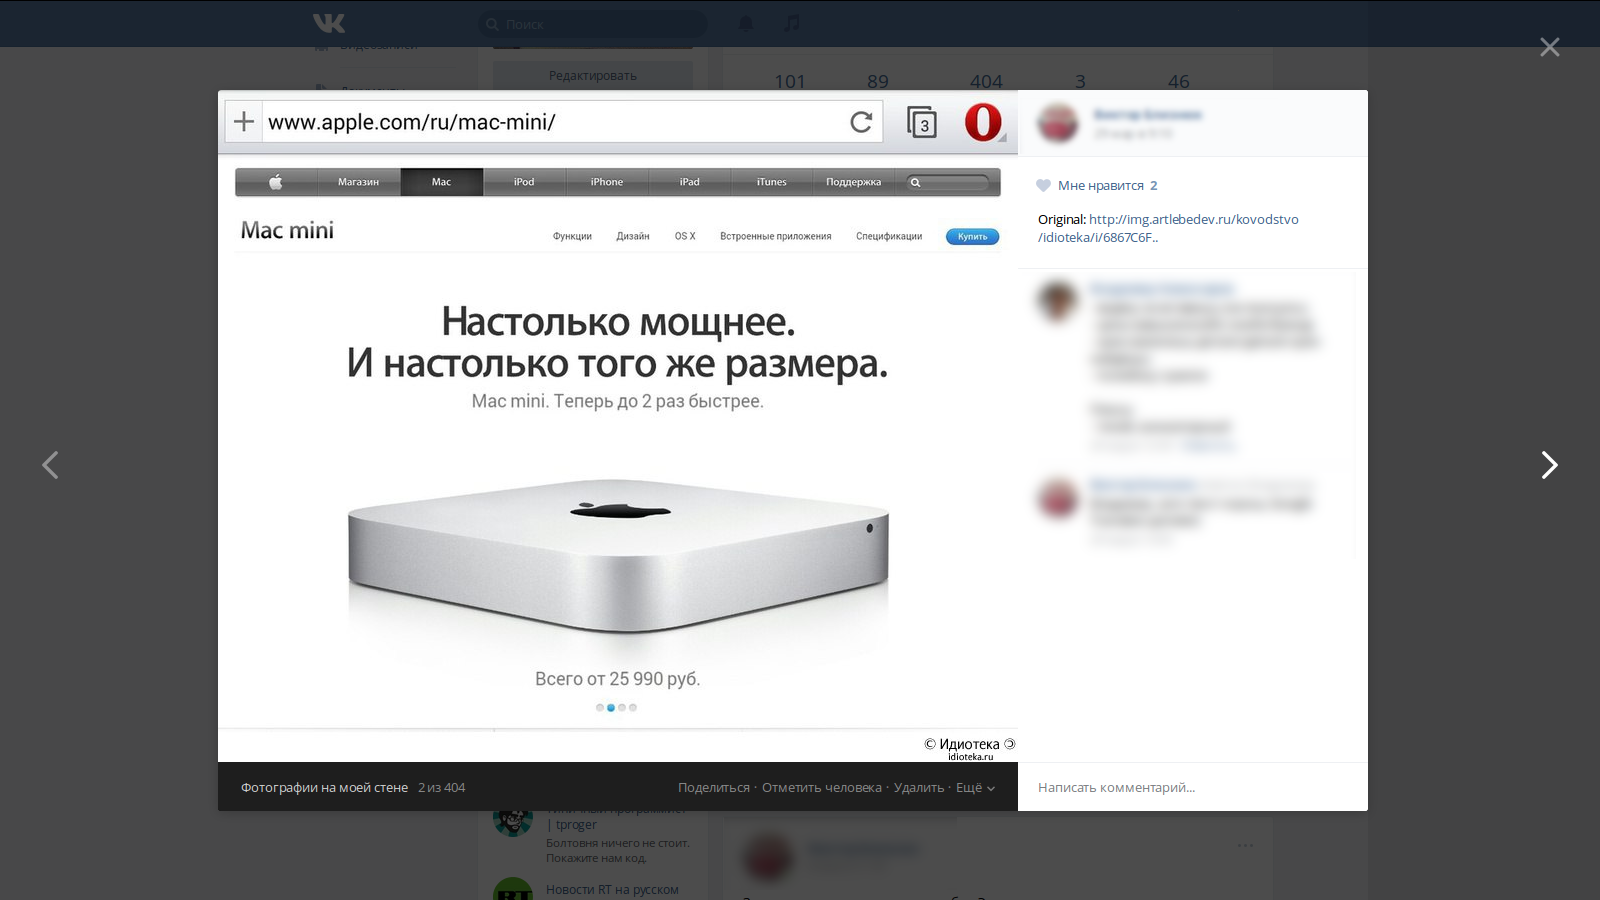Open the img.artlebedev.ru original link

click(x=1168, y=228)
